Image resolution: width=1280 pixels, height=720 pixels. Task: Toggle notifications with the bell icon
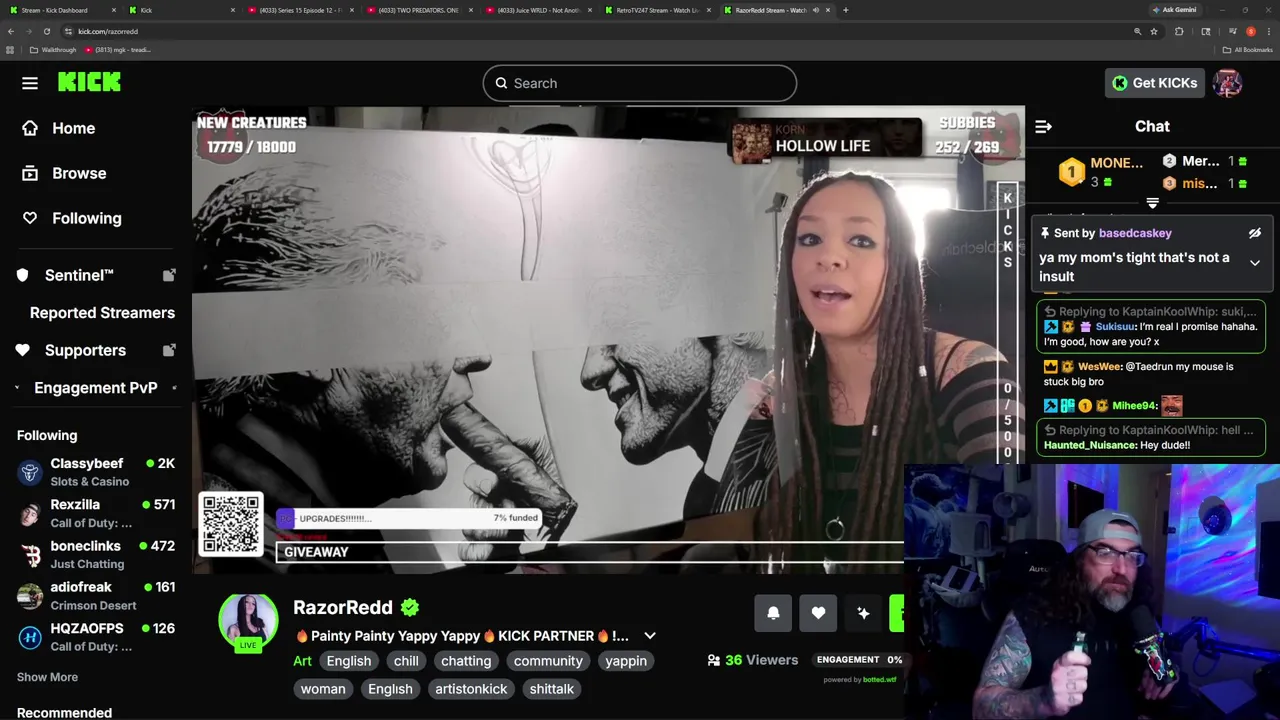click(773, 613)
